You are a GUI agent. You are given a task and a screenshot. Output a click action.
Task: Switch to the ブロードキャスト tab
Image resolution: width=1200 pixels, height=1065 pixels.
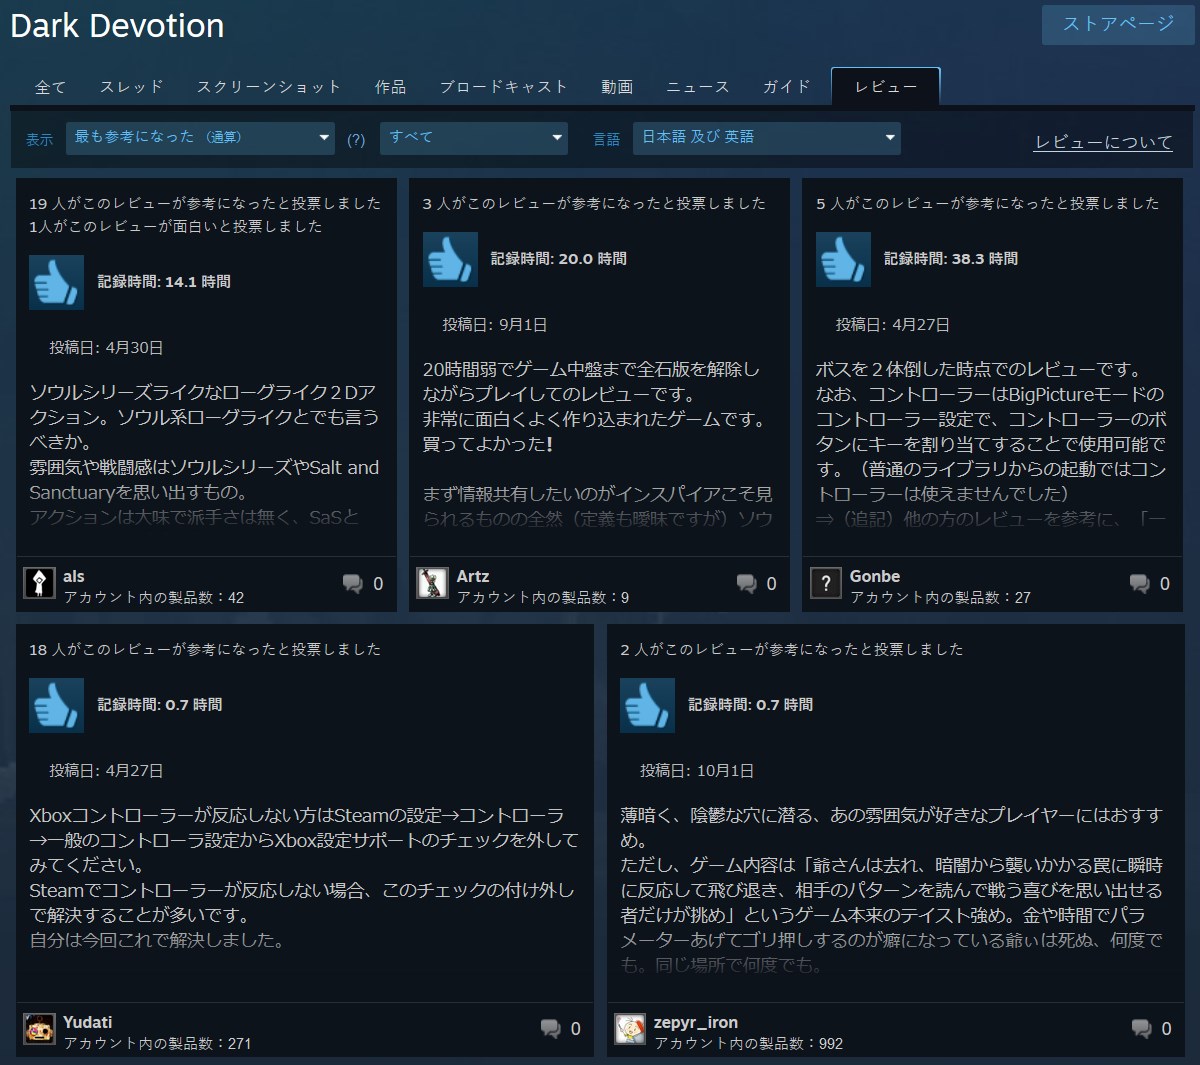pos(504,87)
